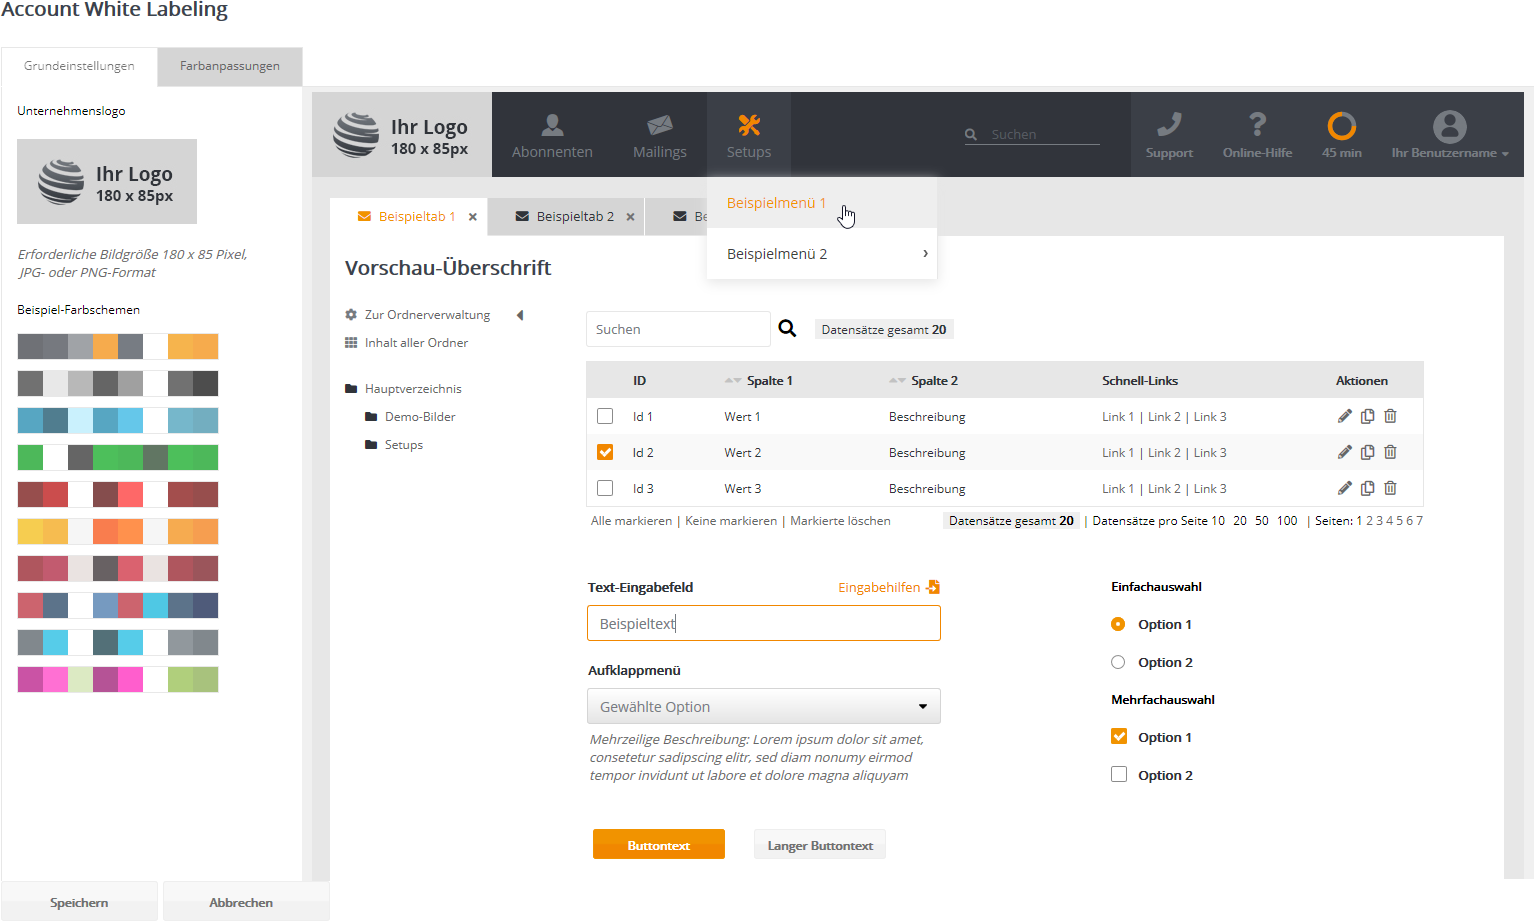Select Option 2 radio under Einfachauswahl

pyautogui.click(x=1118, y=662)
